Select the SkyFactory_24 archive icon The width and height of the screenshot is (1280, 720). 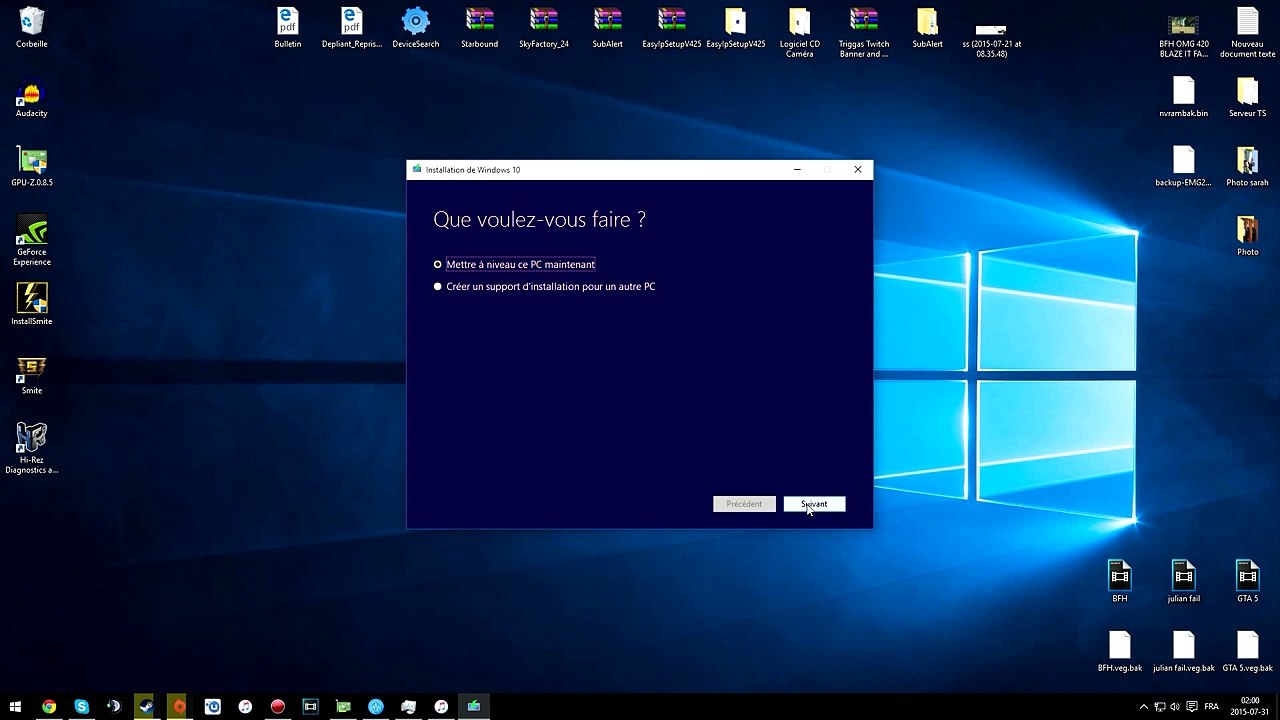click(544, 28)
